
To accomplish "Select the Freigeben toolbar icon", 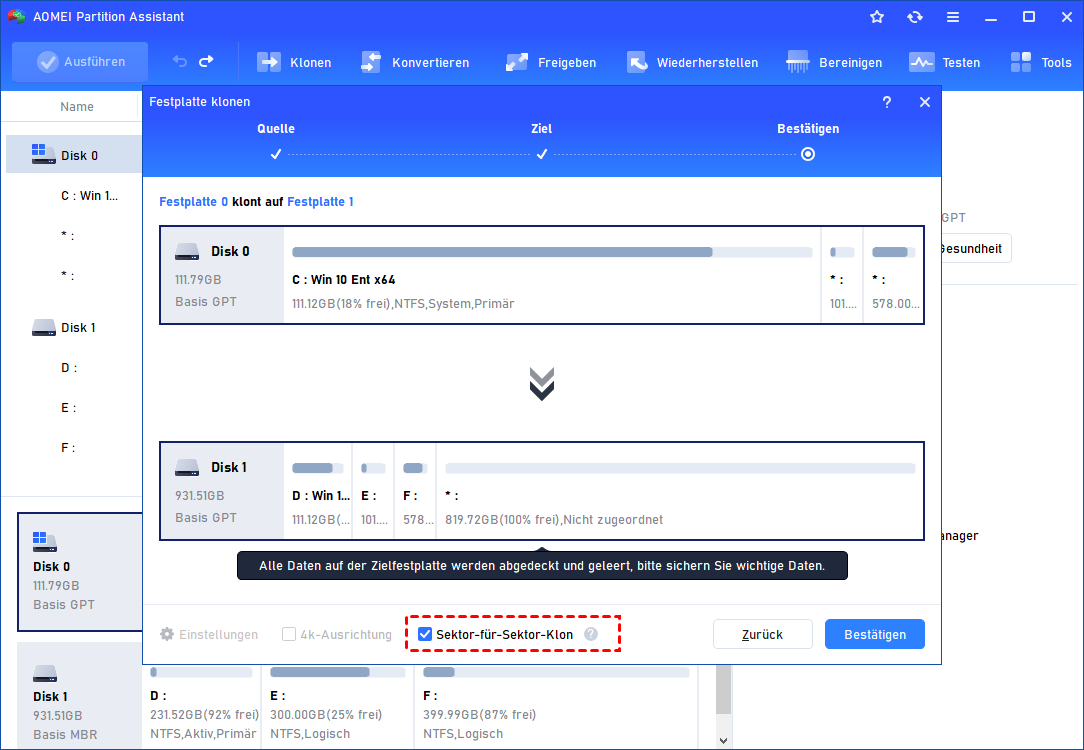I will pyautogui.click(x=517, y=62).
